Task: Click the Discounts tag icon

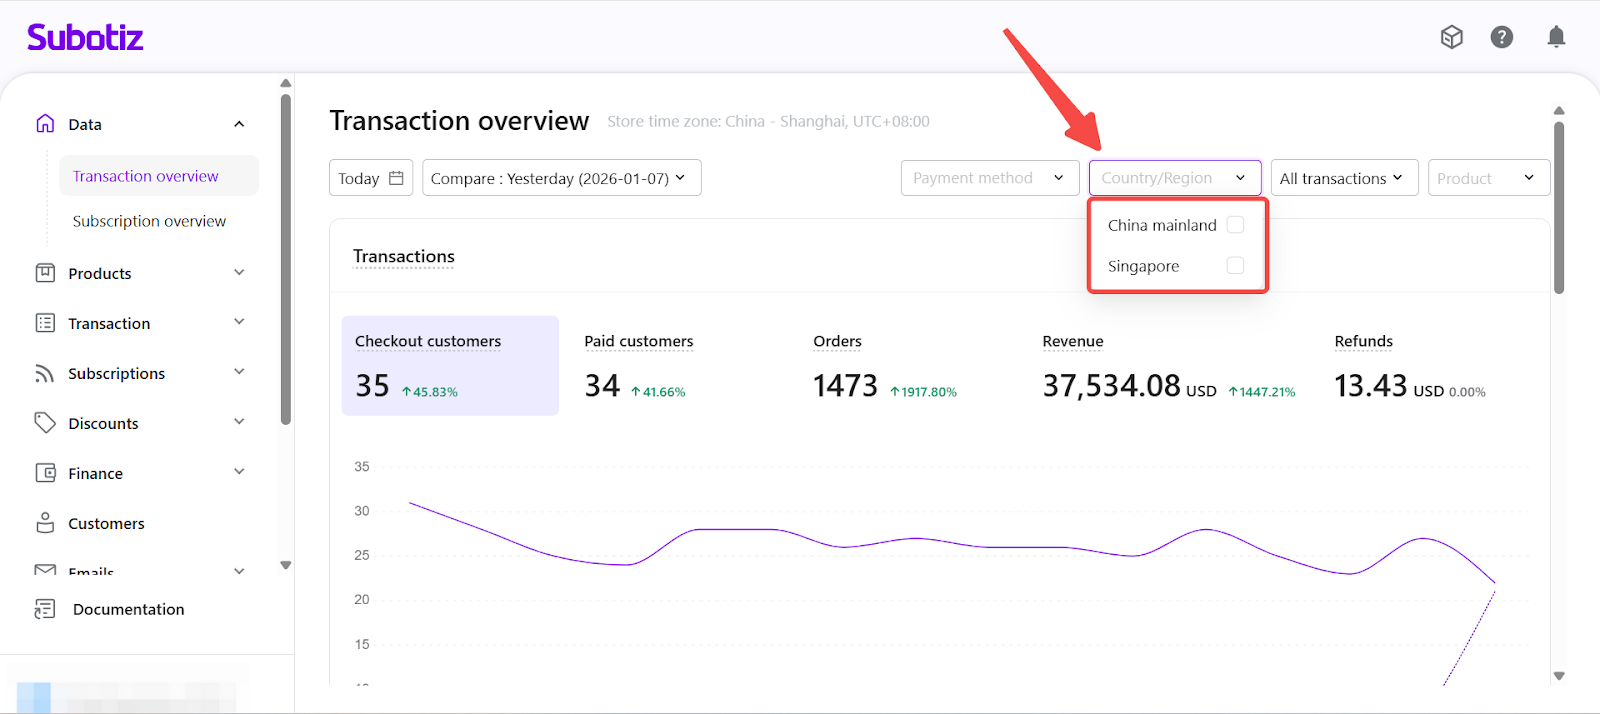Action: coord(45,423)
